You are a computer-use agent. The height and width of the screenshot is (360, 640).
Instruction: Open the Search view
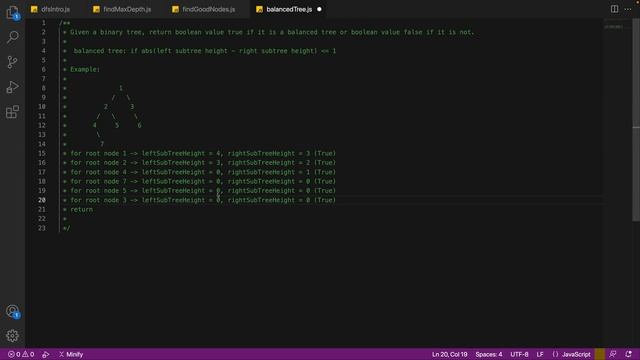[12, 37]
